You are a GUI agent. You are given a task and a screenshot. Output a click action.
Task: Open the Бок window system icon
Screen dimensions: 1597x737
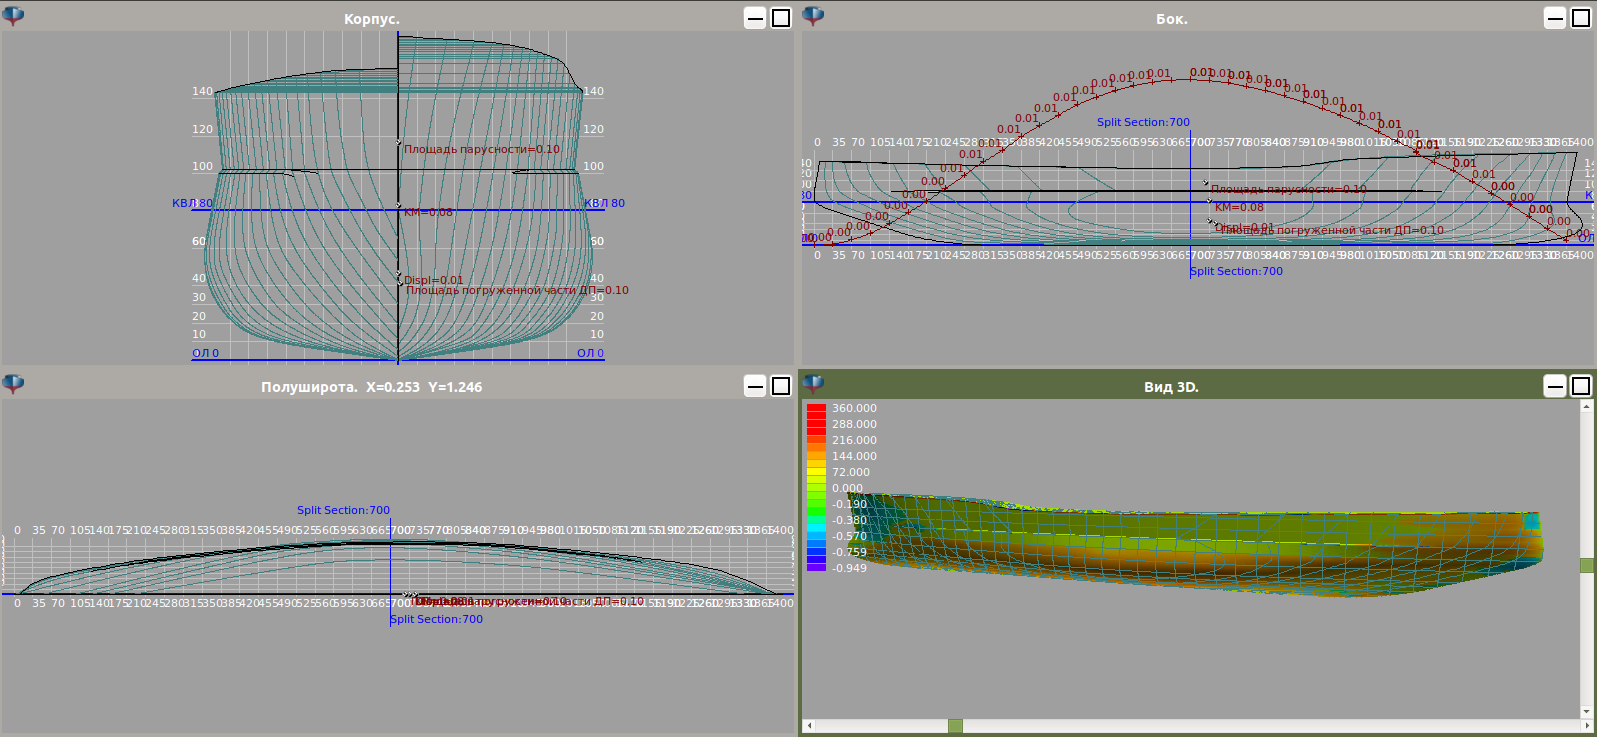pyautogui.click(x=814, y=16)
